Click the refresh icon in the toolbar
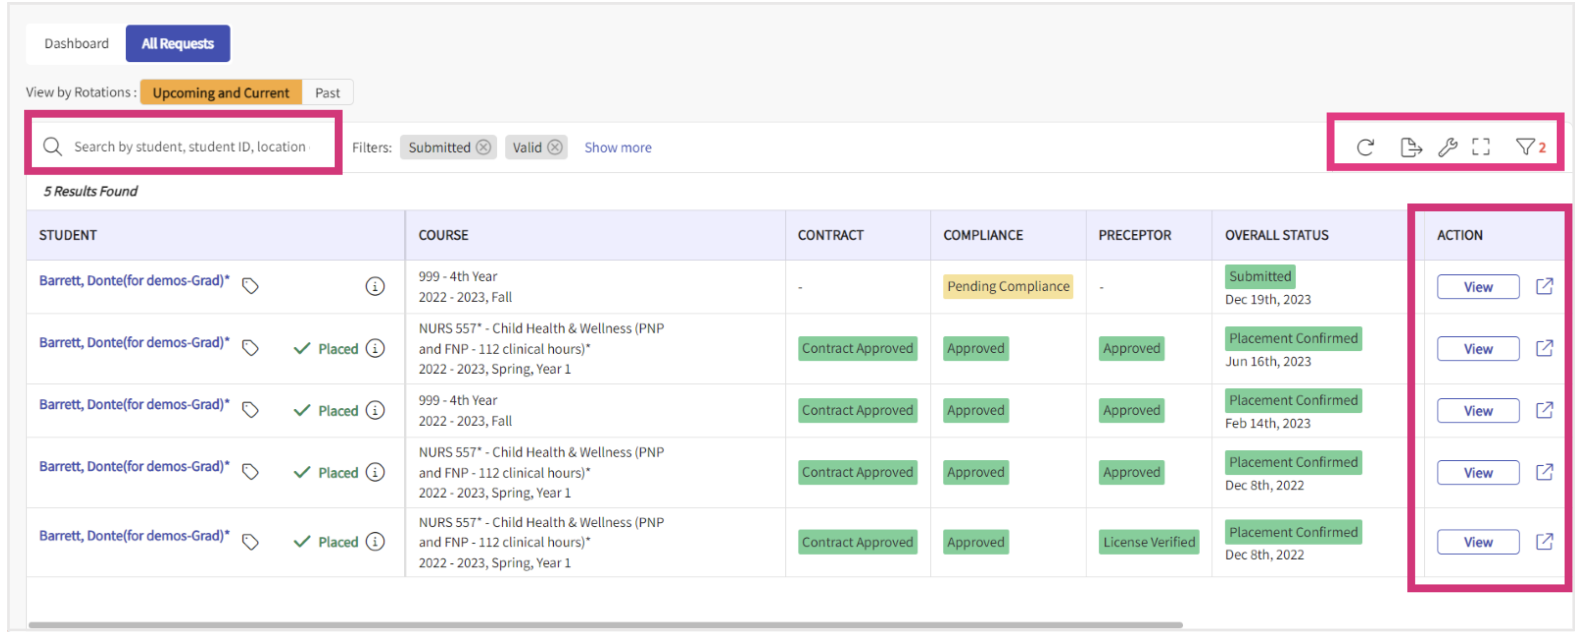1588x634 pixels. [x=1364, y=148]
